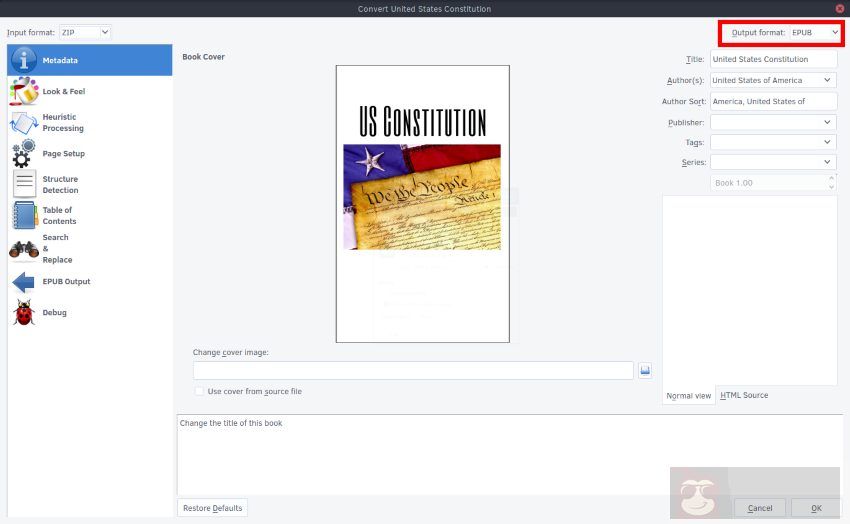Select the EPUB Output arrow icon
850x524 pixels.
click(24, 282)
